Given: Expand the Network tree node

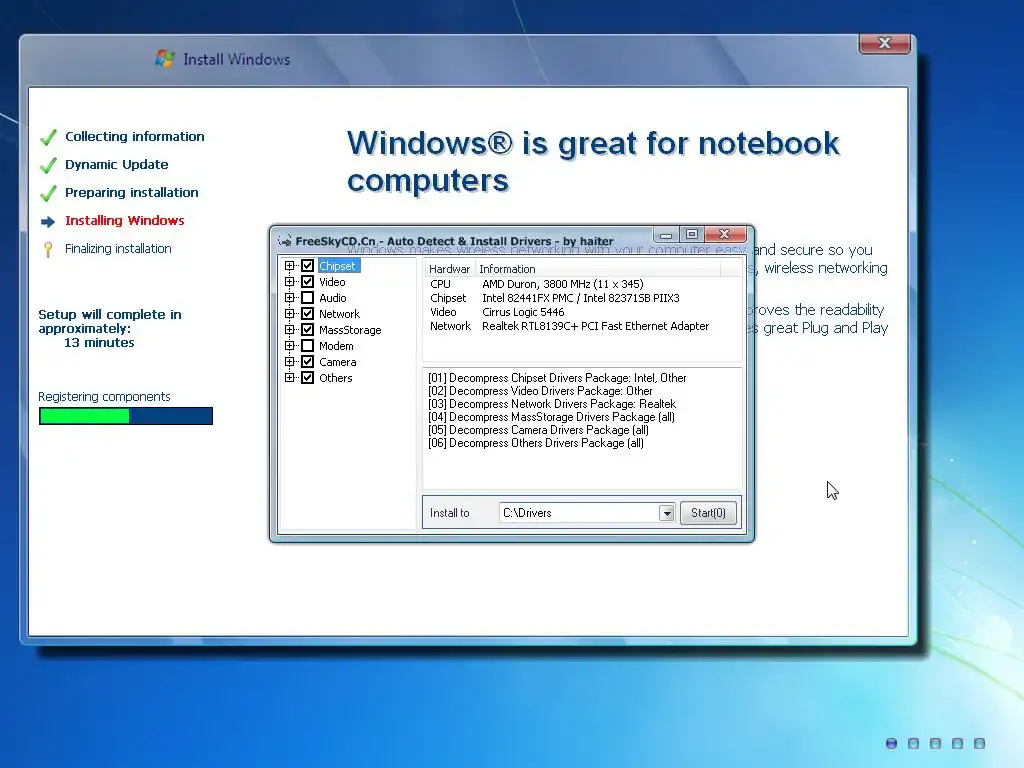Looking at the screenshot, I should pos(289,313).
